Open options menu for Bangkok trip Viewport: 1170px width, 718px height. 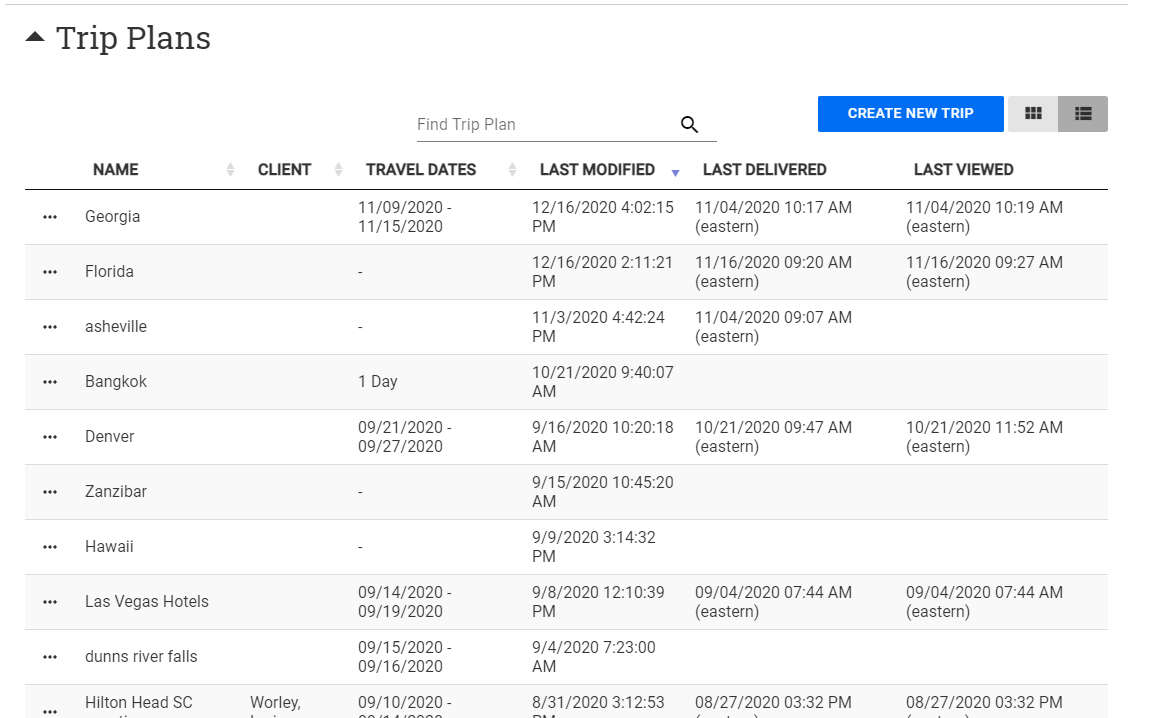[x=50, y=383]
